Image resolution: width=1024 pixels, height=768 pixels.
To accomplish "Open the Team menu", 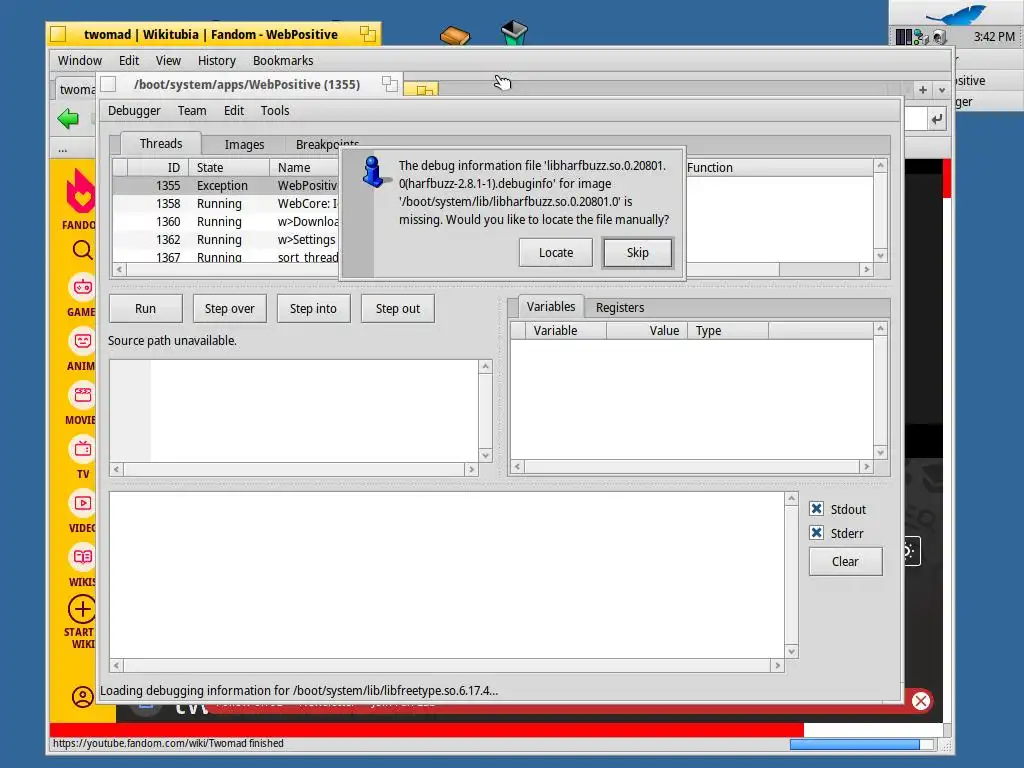I will point(192,110).
